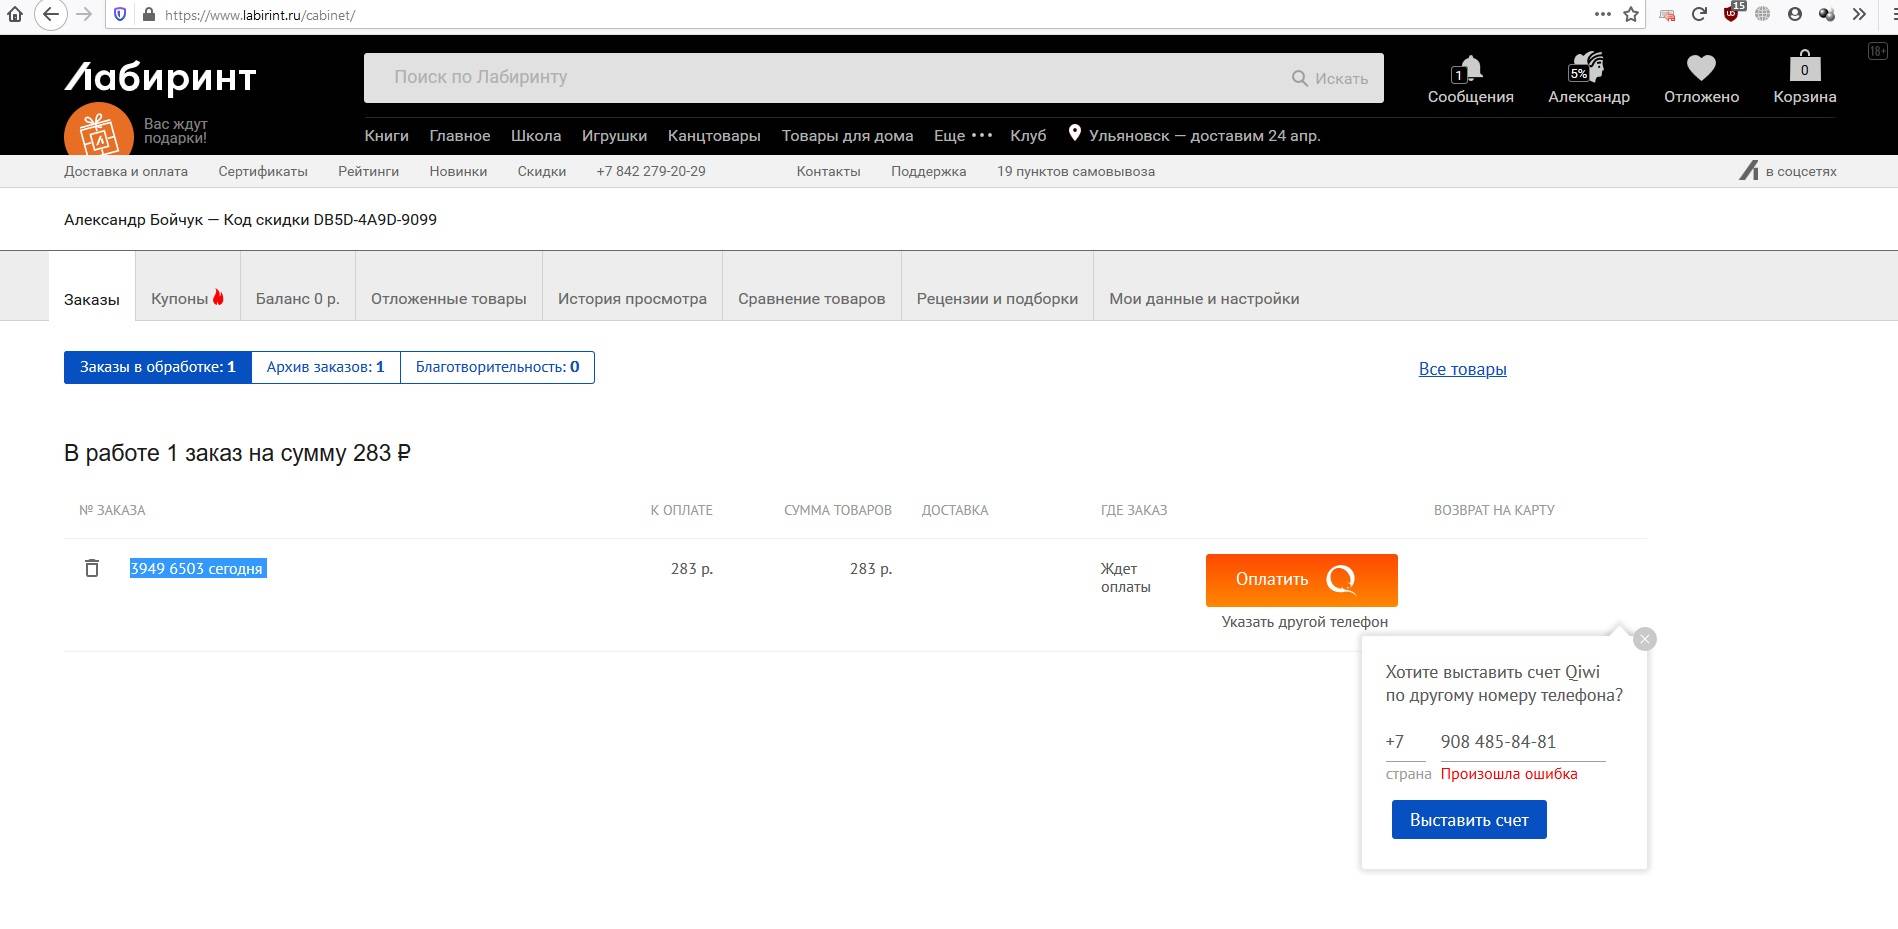Open Главное menu item
Screen dimensions: 1898x929
[x=460, y=135]
